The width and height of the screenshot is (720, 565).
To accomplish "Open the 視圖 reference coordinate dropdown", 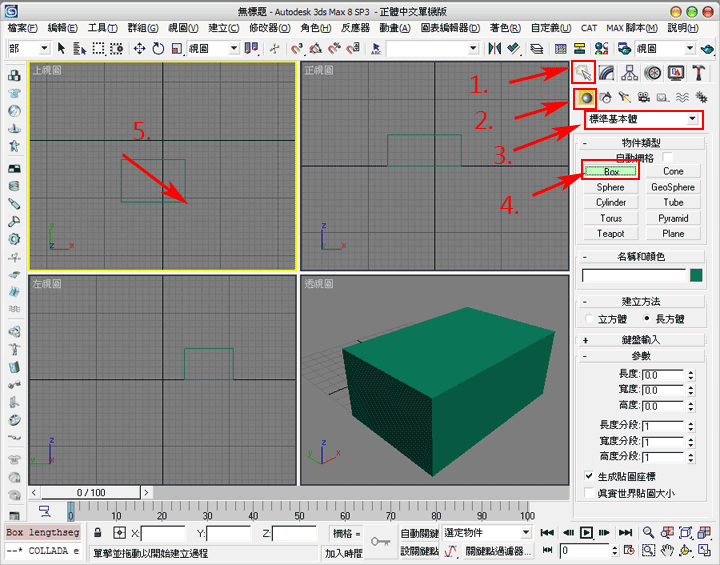I will pyautogui.click(x=213, y=48).
